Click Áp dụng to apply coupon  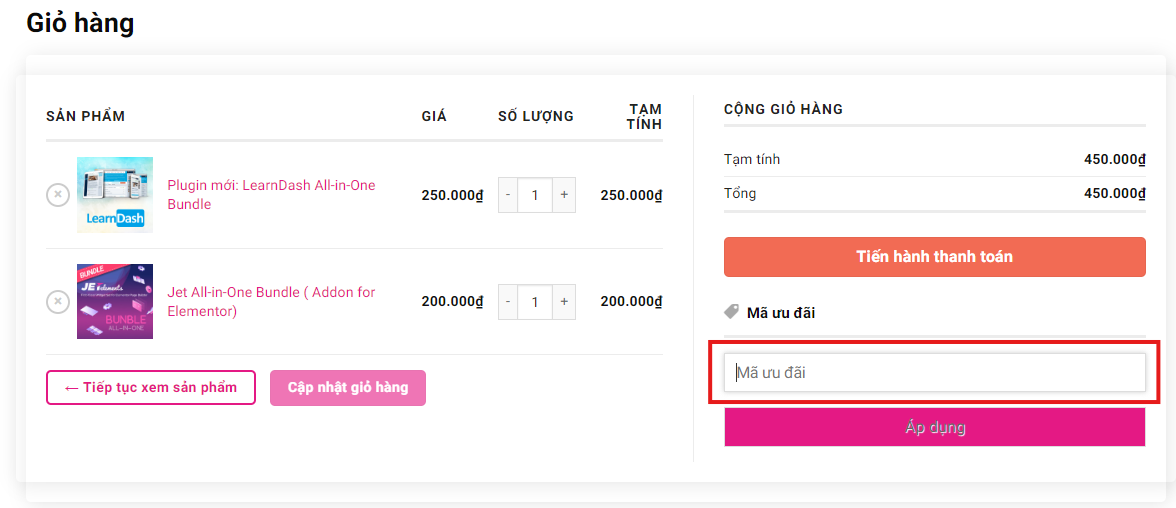point(934,428)
